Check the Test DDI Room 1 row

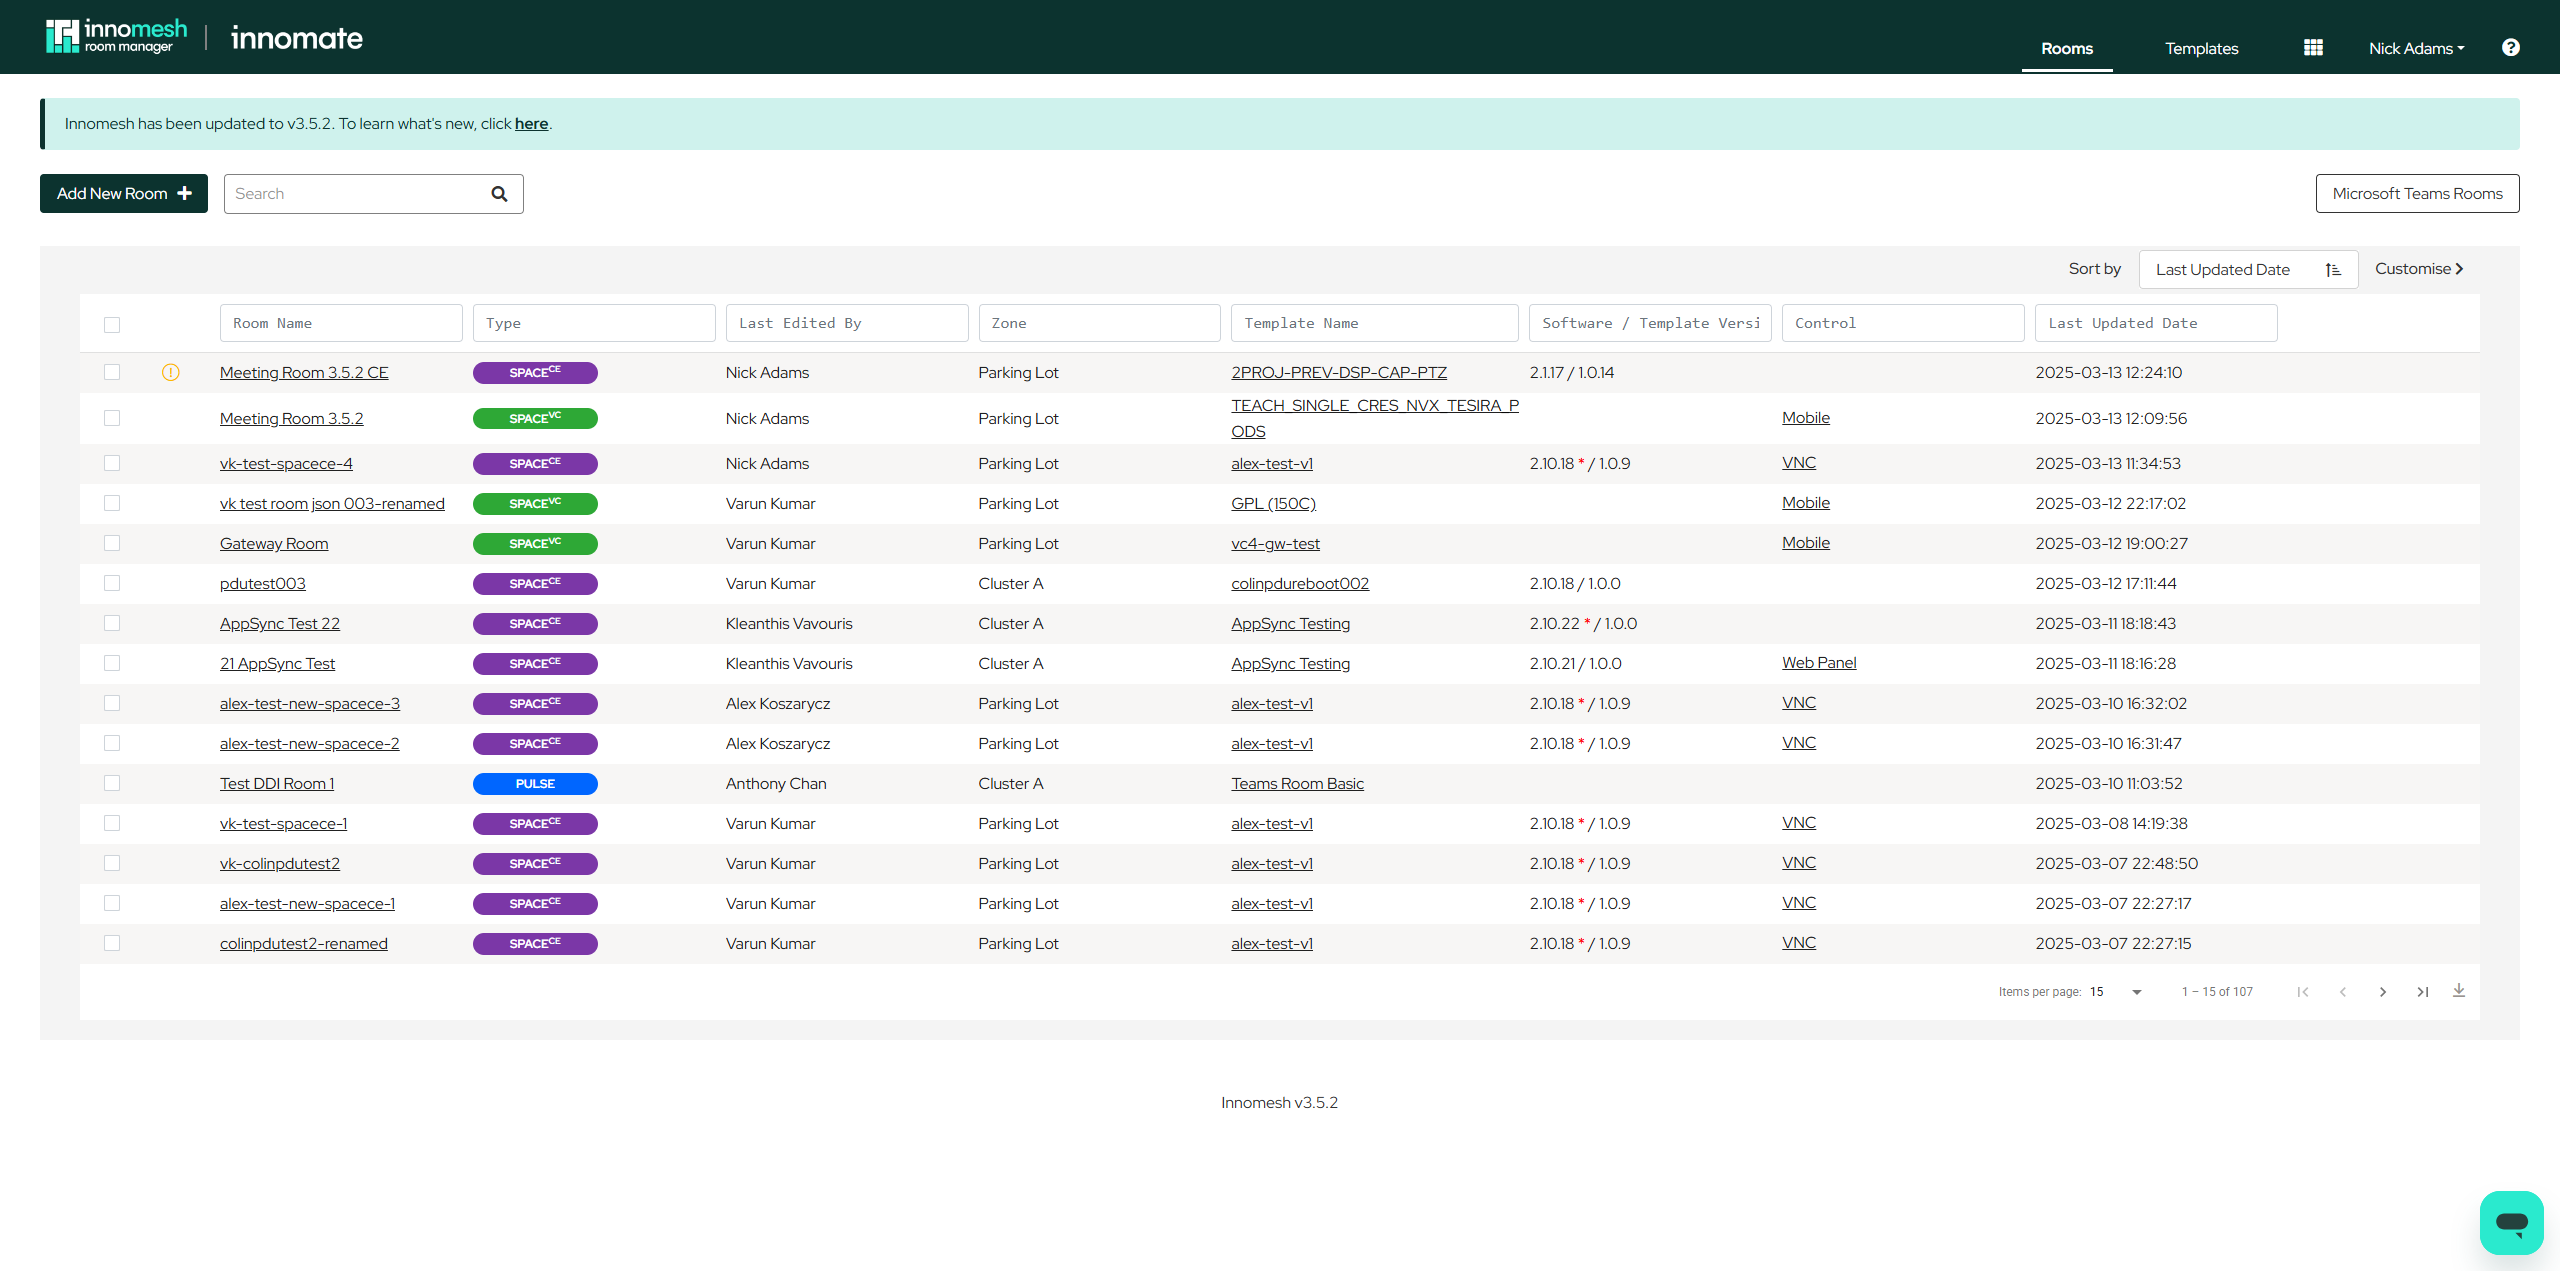tap(112, 783)
